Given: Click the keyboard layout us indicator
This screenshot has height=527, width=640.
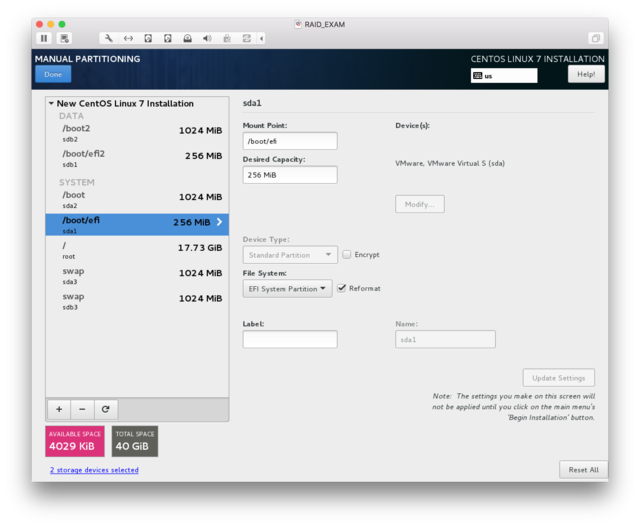Looking at the screenshot, I should tap(504, 75).
